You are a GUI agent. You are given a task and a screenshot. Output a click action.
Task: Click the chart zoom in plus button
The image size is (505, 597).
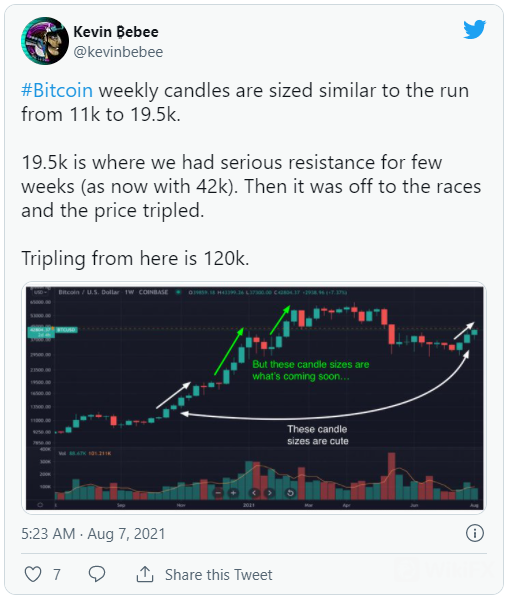click(233, 493)
